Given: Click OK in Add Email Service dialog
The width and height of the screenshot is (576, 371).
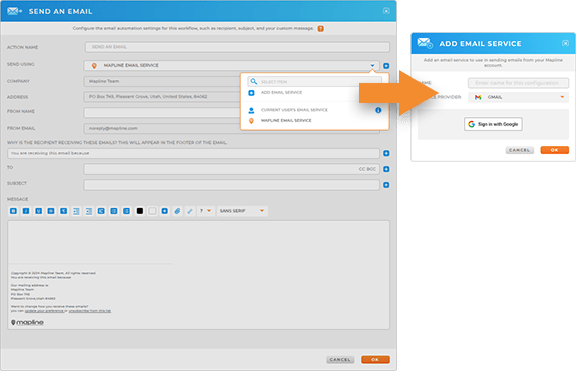Looking at the screenshot, I should tap(554, 150).
